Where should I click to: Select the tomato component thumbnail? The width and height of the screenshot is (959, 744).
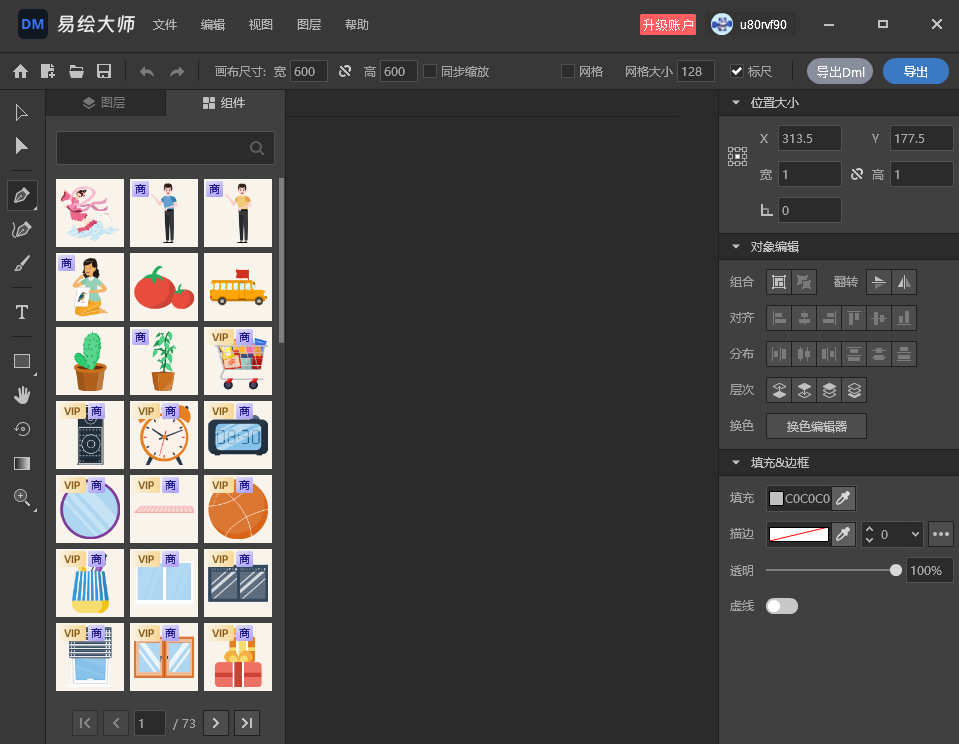pos(164,287)
